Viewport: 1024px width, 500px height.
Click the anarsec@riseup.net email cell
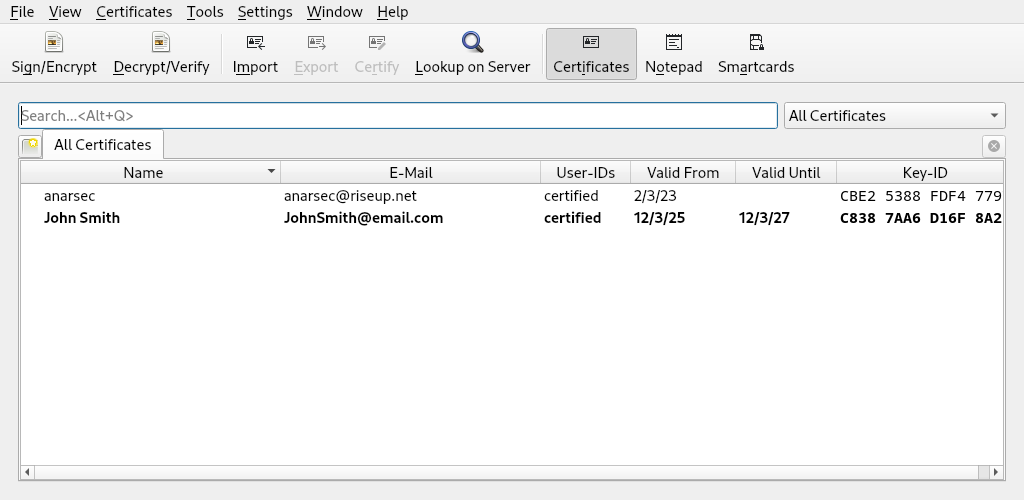click(350, 196)
